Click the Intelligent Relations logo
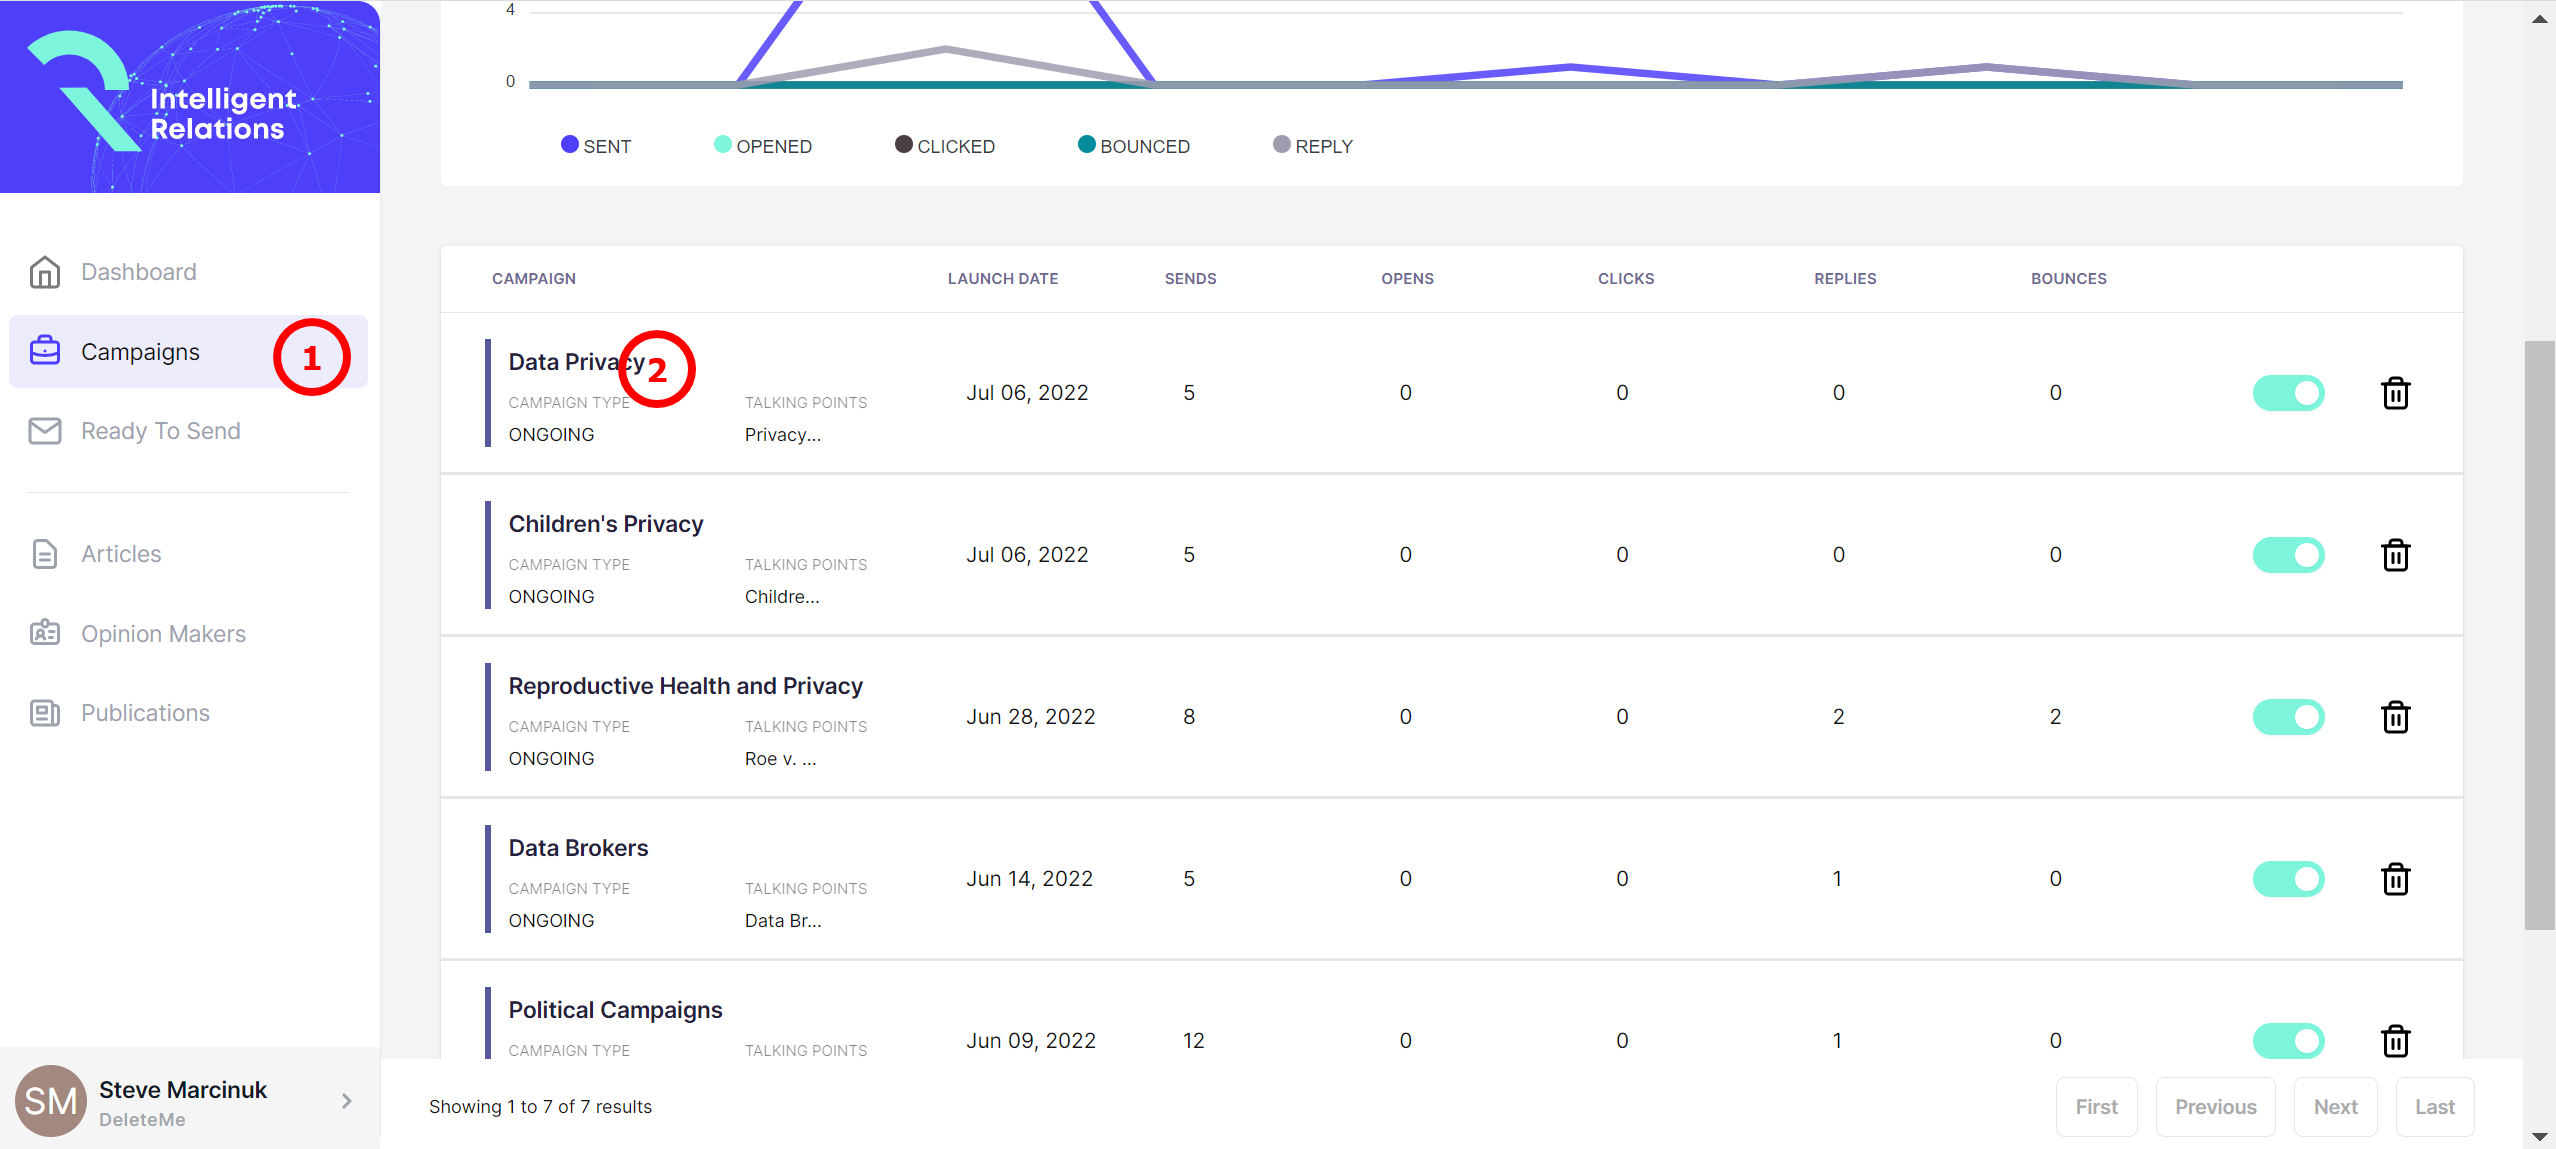The height and width of the screenshot is (1149, 2556). 190,97
